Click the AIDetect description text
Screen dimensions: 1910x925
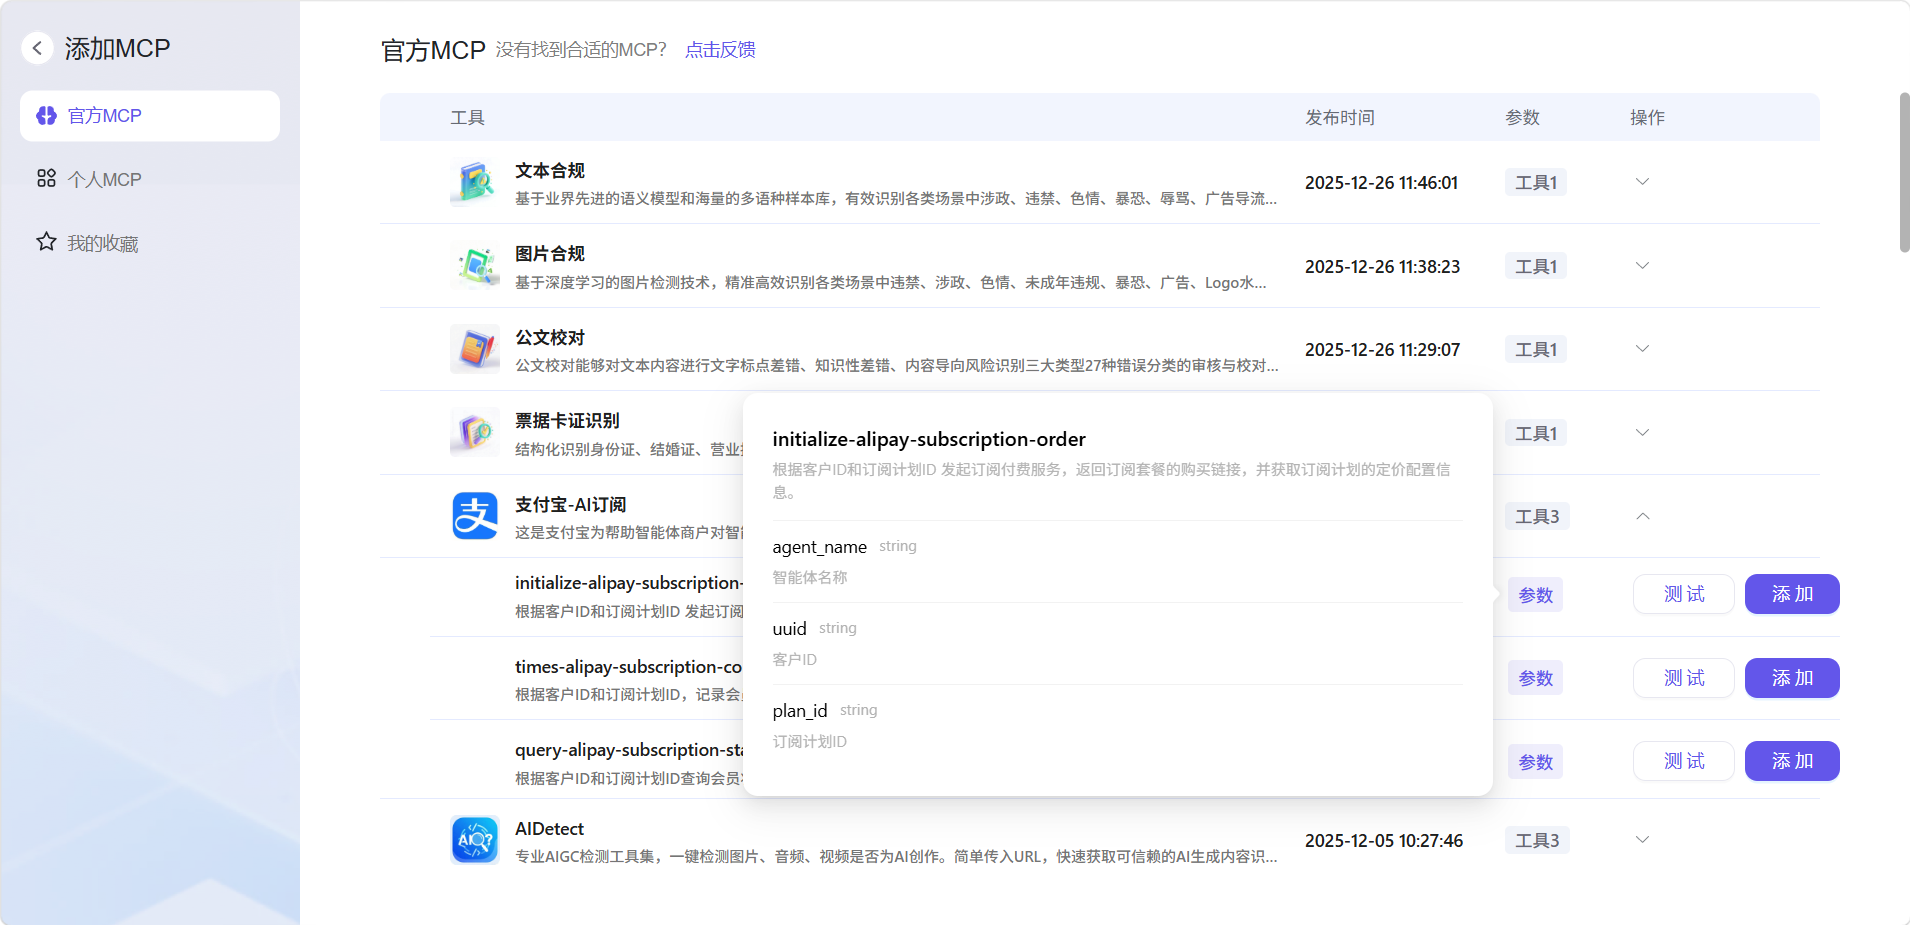pyautogui.click(x=896, y=857)
